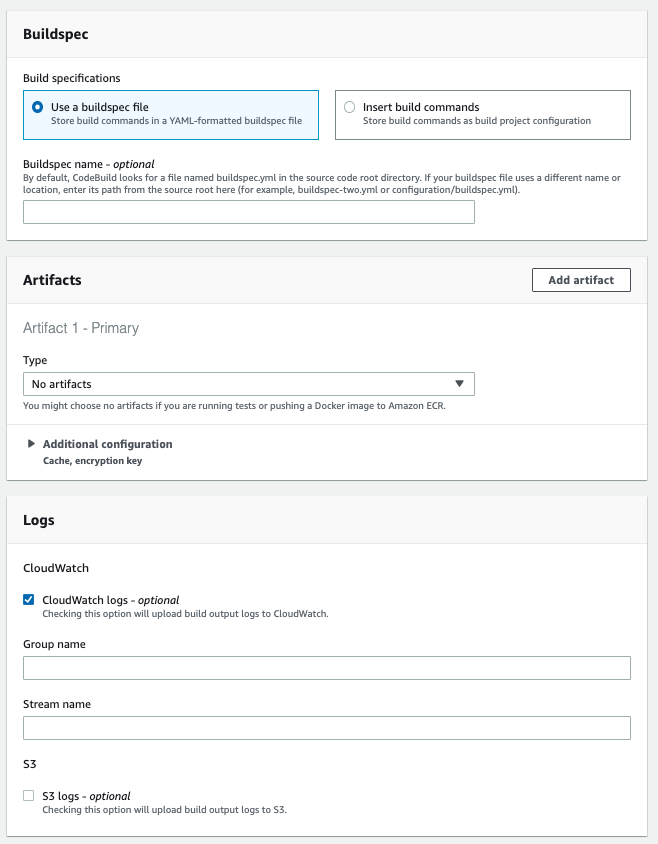This screenshot has height=844, width=658.
Task: Click the "Add artifact" button
Action: 580,280
